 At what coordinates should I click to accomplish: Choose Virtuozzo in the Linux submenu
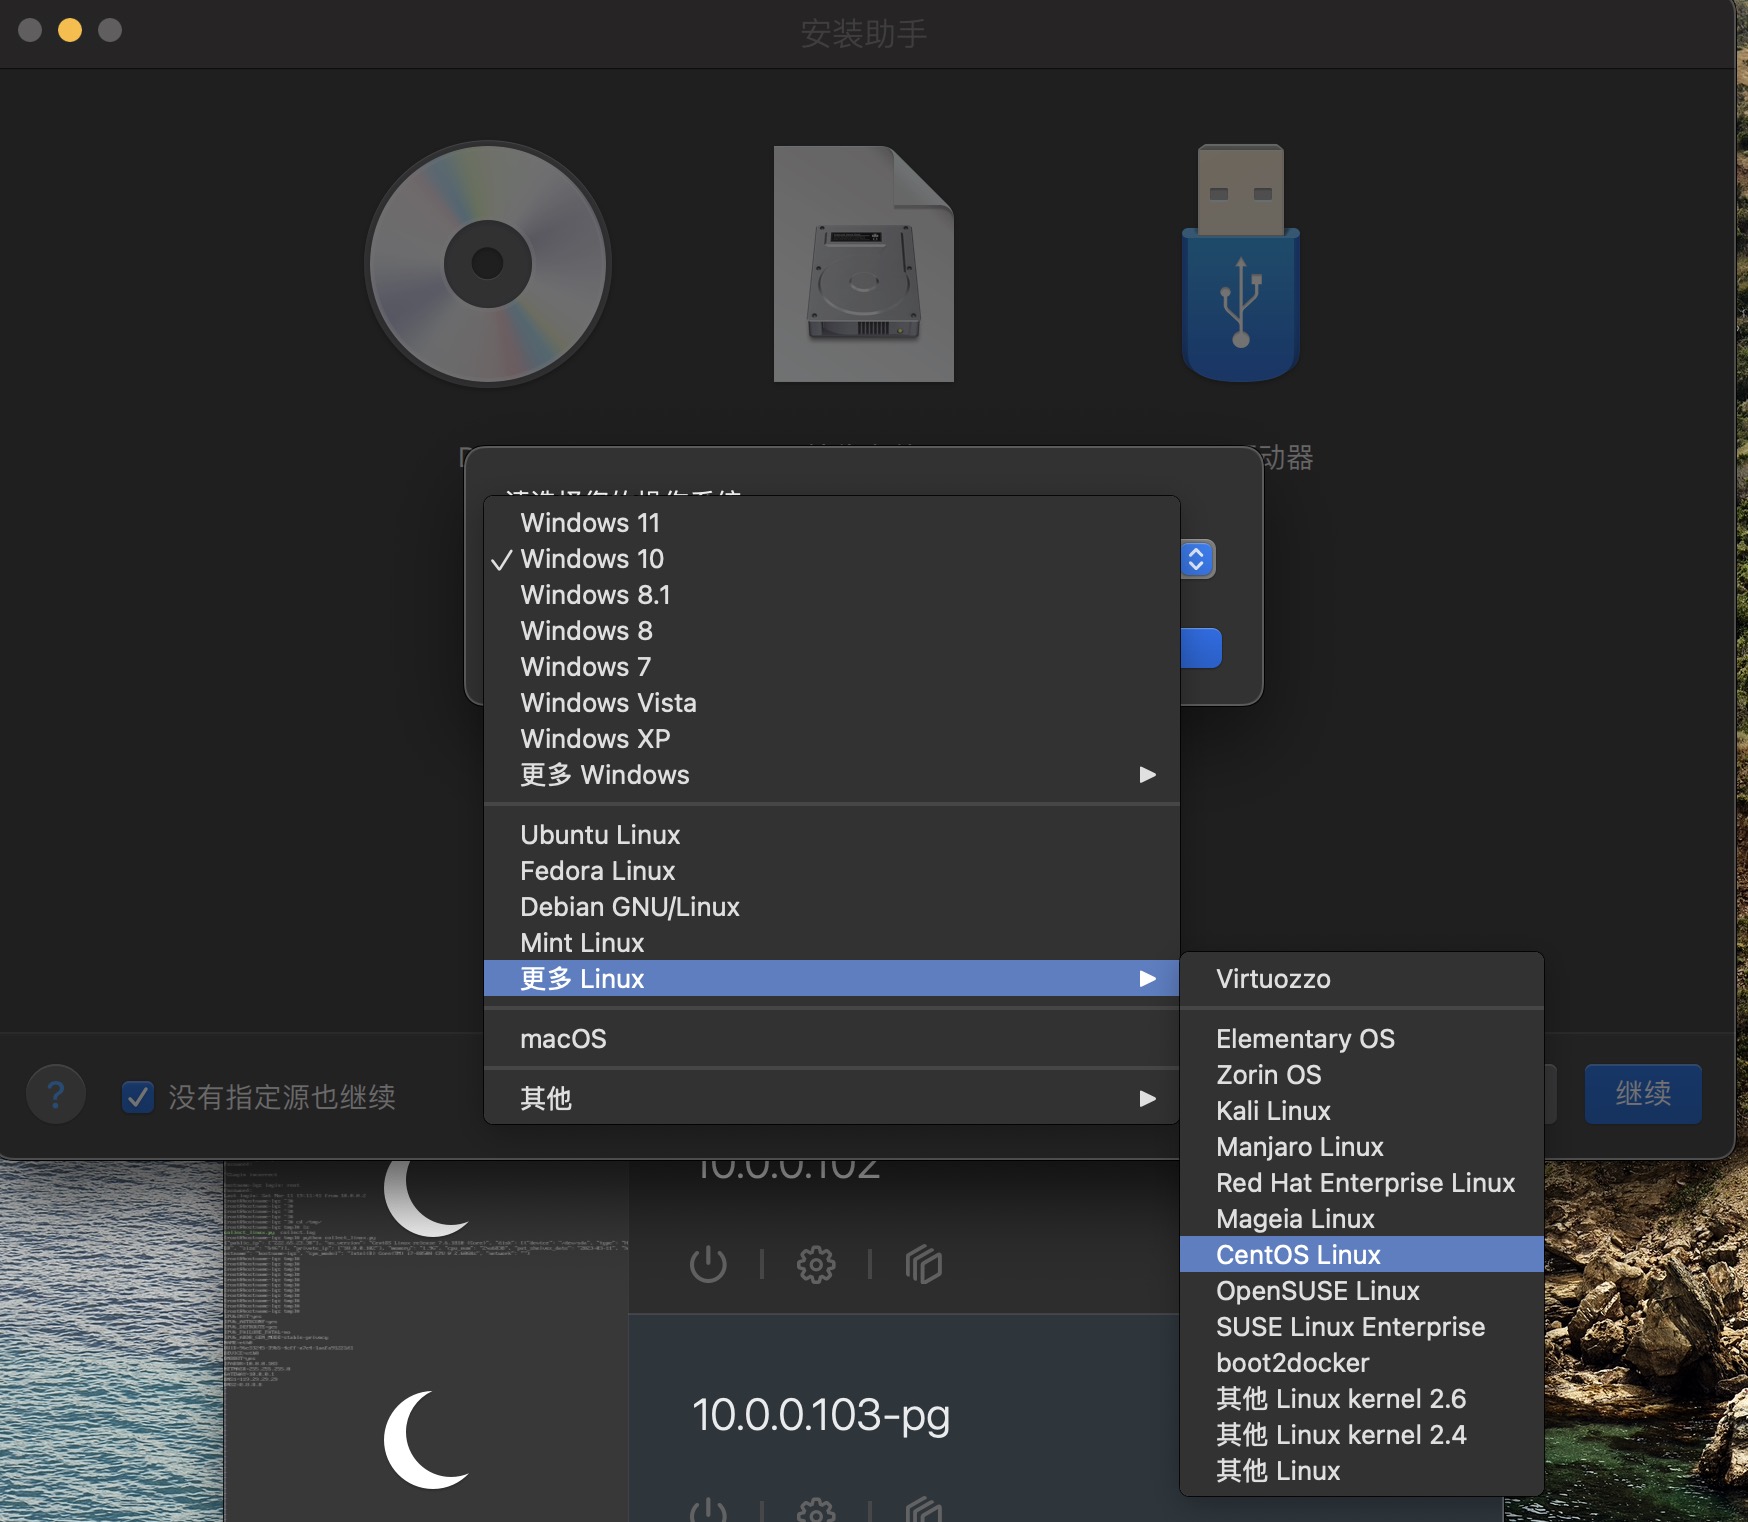pyautogui.click(x=1362, y=979)
